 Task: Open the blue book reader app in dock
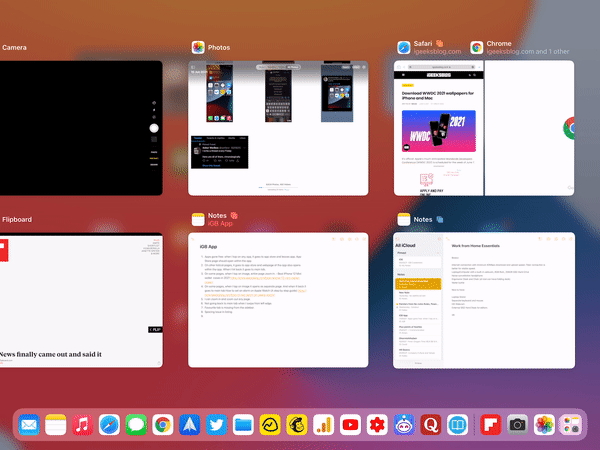tap(457, 425)
